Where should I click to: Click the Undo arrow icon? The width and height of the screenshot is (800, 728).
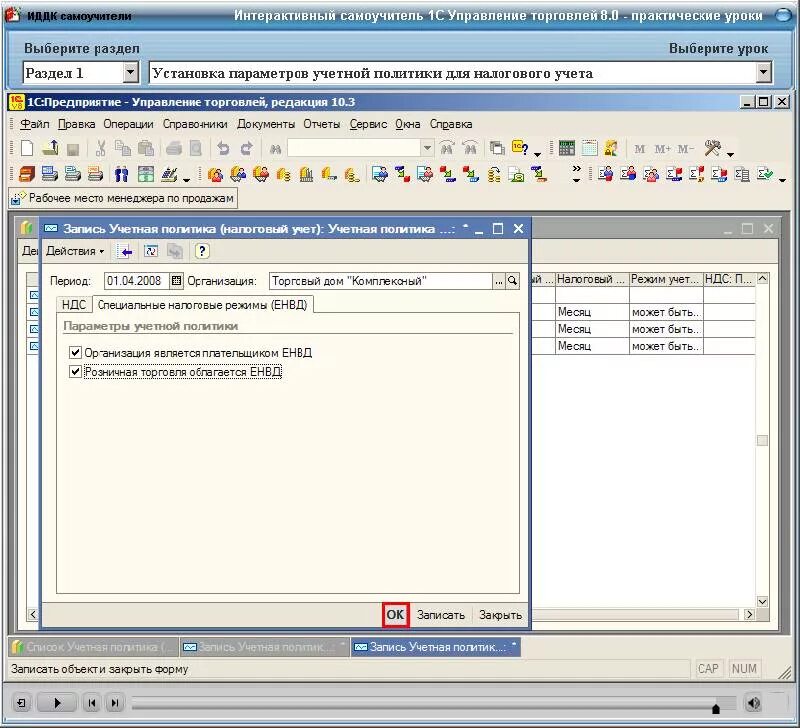[223, 148]
